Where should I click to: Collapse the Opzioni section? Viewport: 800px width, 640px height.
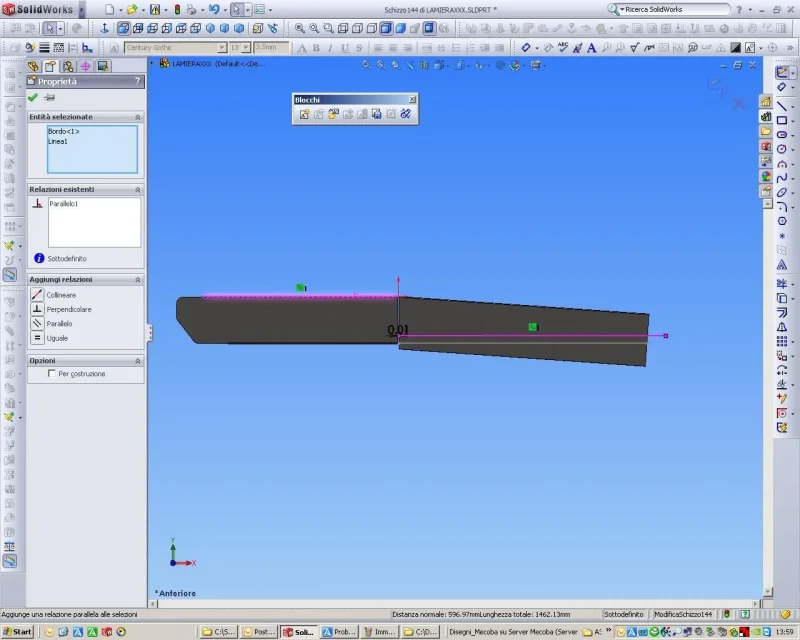[x=138, y=361]
